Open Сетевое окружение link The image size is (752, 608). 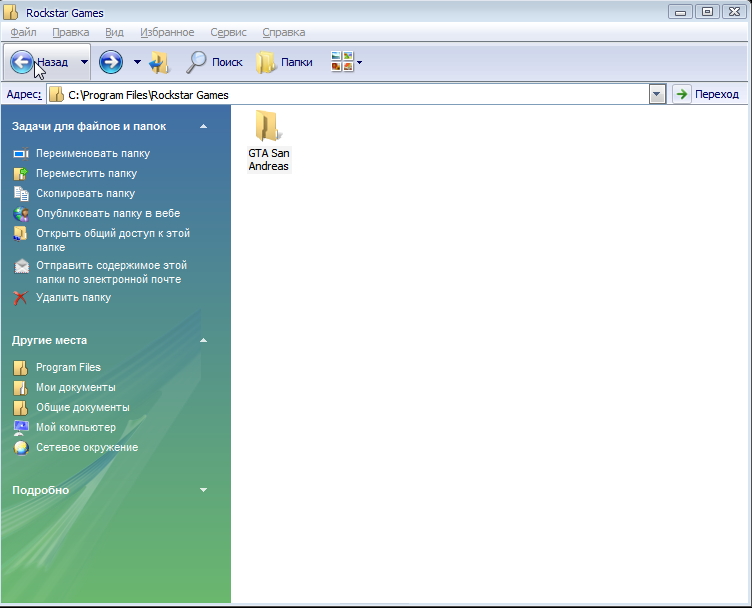87,447
